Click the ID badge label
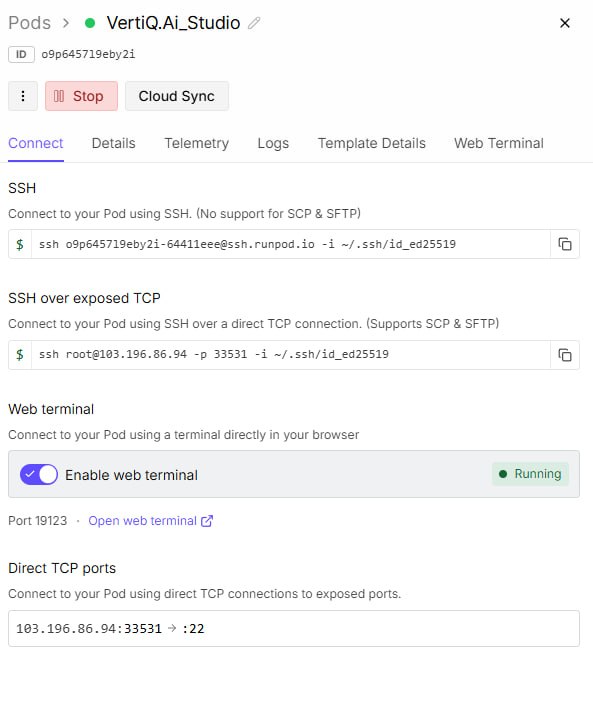Screen dimensions: 593x711 (21, 54)
